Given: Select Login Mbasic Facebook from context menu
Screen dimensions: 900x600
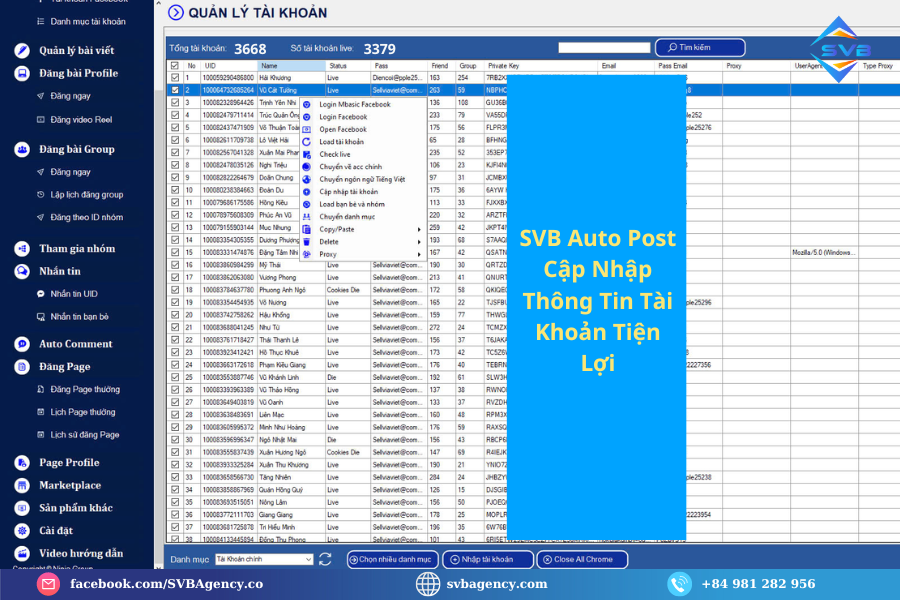Looking at the screenshot, I should tap(354, 104).
